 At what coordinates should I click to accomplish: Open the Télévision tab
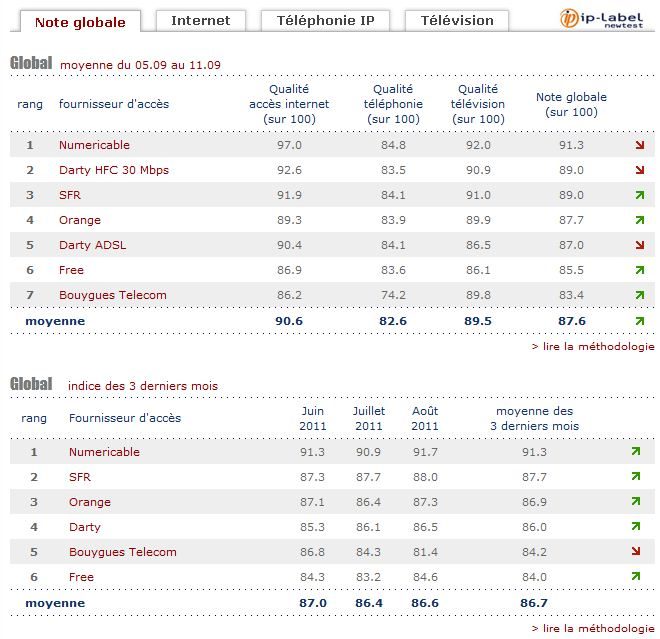click(x=457, y=20)
